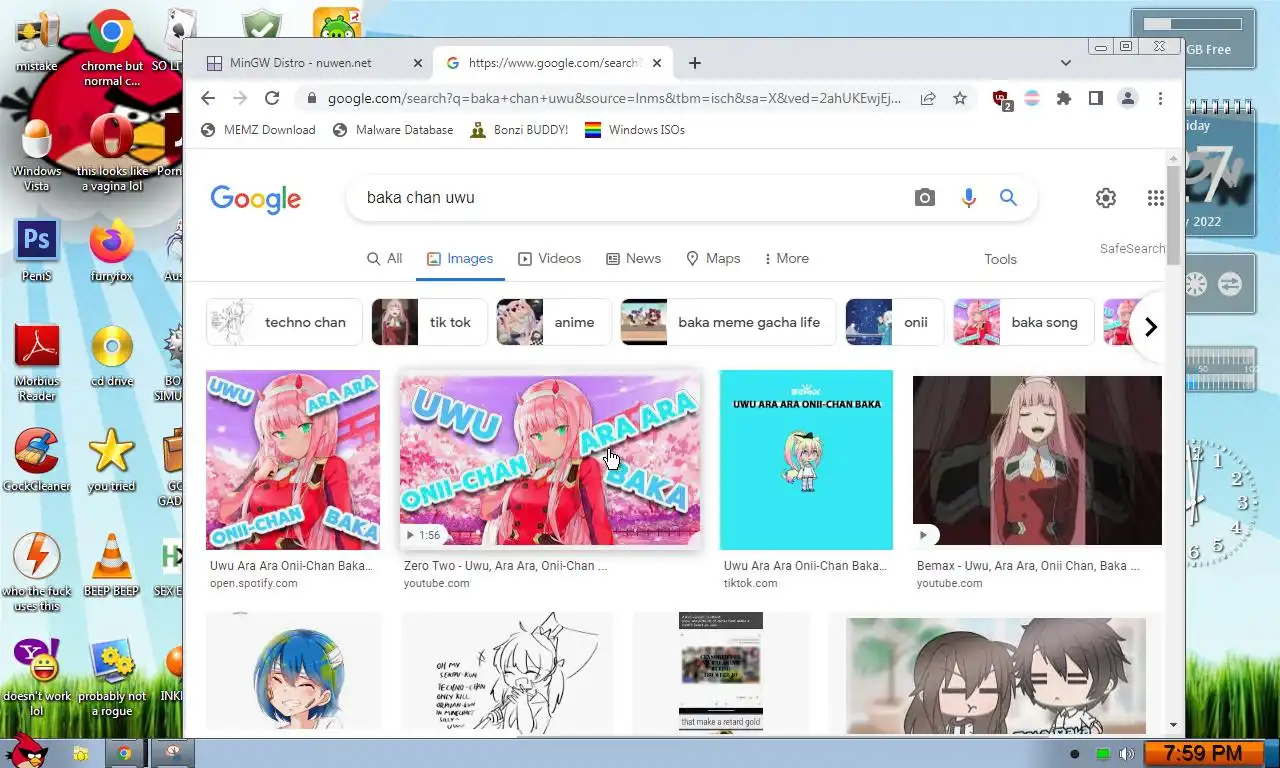Bookmark this page with the star icon
This screenshot has height=768, width=1280.
[x=960, y=98]
